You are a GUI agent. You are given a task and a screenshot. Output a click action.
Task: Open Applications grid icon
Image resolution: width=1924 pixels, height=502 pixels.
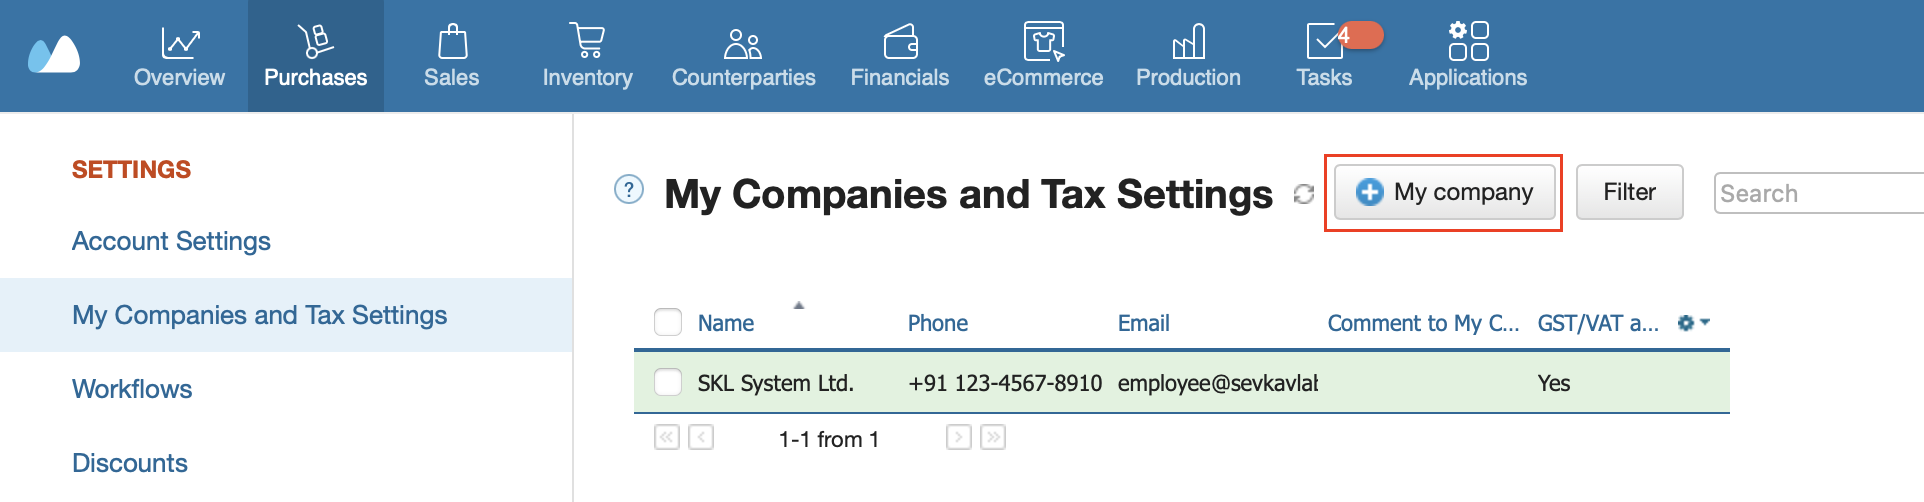1468,41
